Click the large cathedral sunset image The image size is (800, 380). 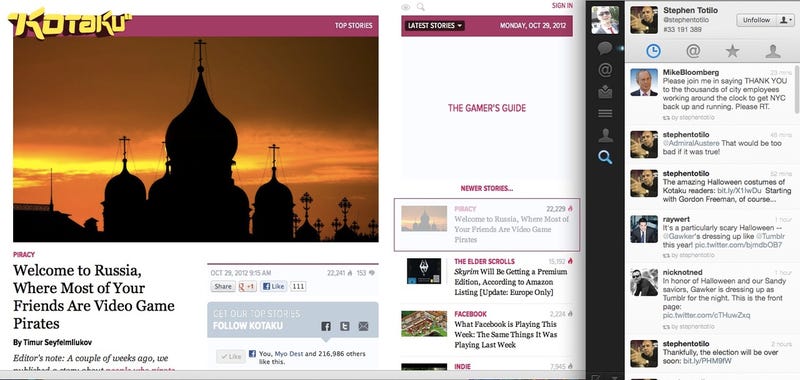[196, 139]
